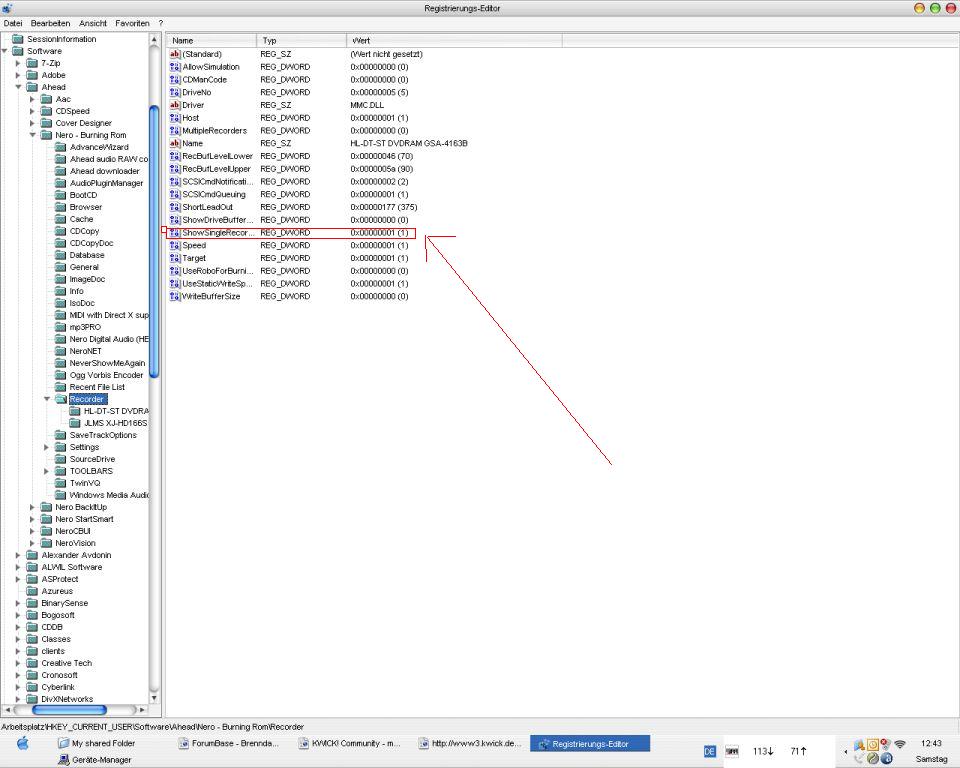Open the Datei menu
The width and height of the screenshot is (960, 768).
pos(13,23)
